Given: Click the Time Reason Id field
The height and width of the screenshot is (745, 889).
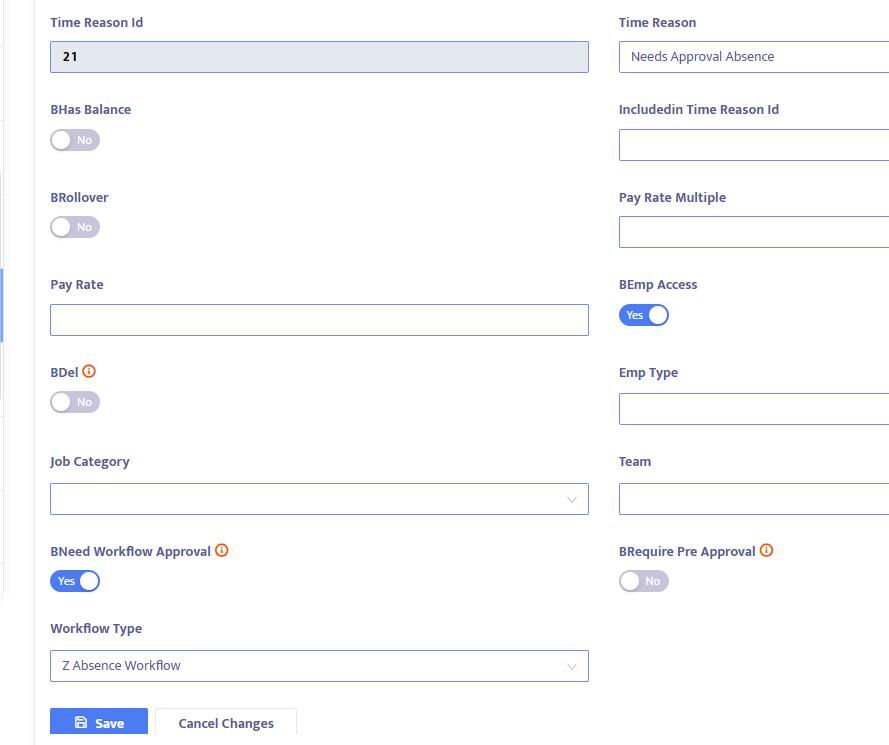Looking at the screenshot, I should pos(319,57).
